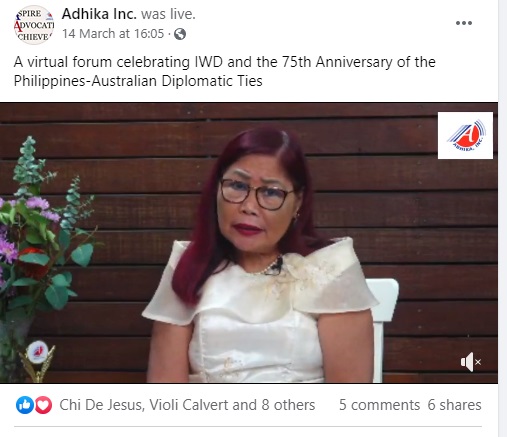
Task: Click the blue Like reaction icon
Action: (25, 405)
